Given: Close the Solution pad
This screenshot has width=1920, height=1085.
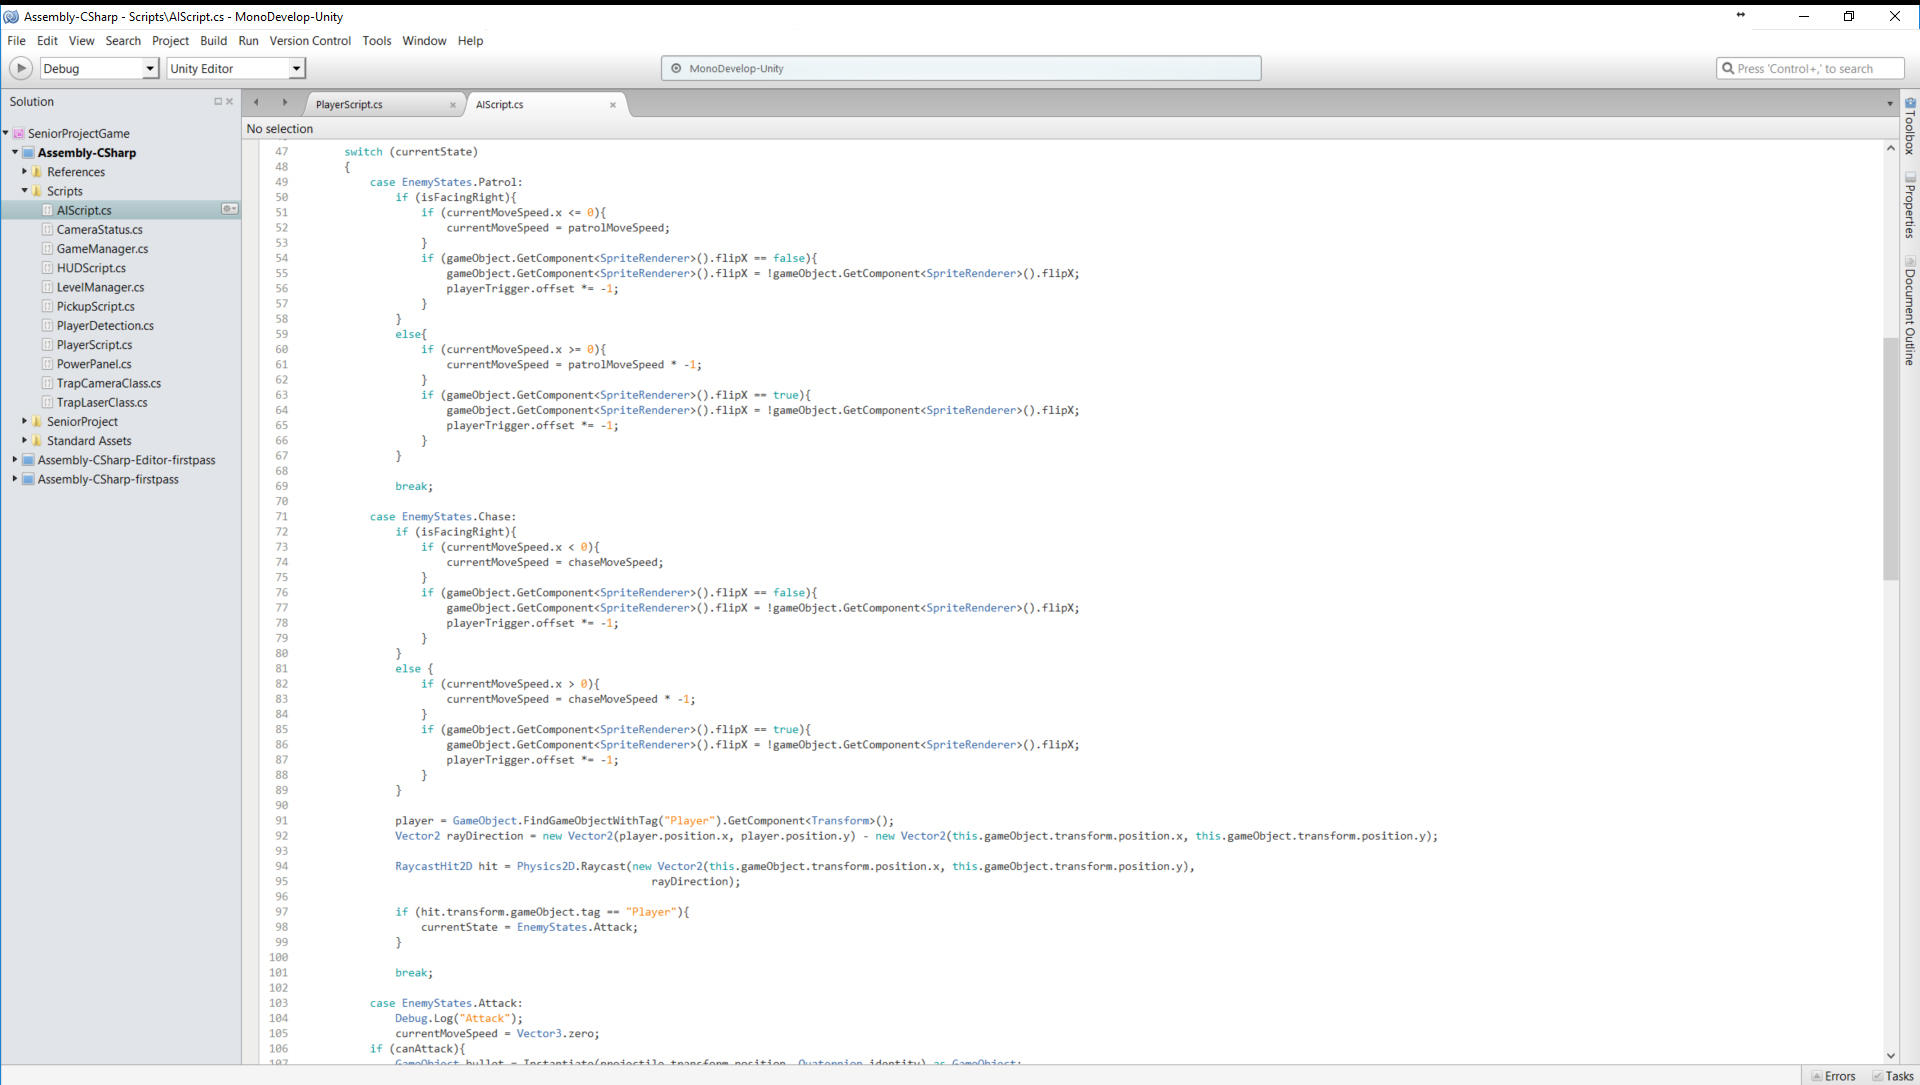Looking at the screenshot, I should (x=229, y=101).
